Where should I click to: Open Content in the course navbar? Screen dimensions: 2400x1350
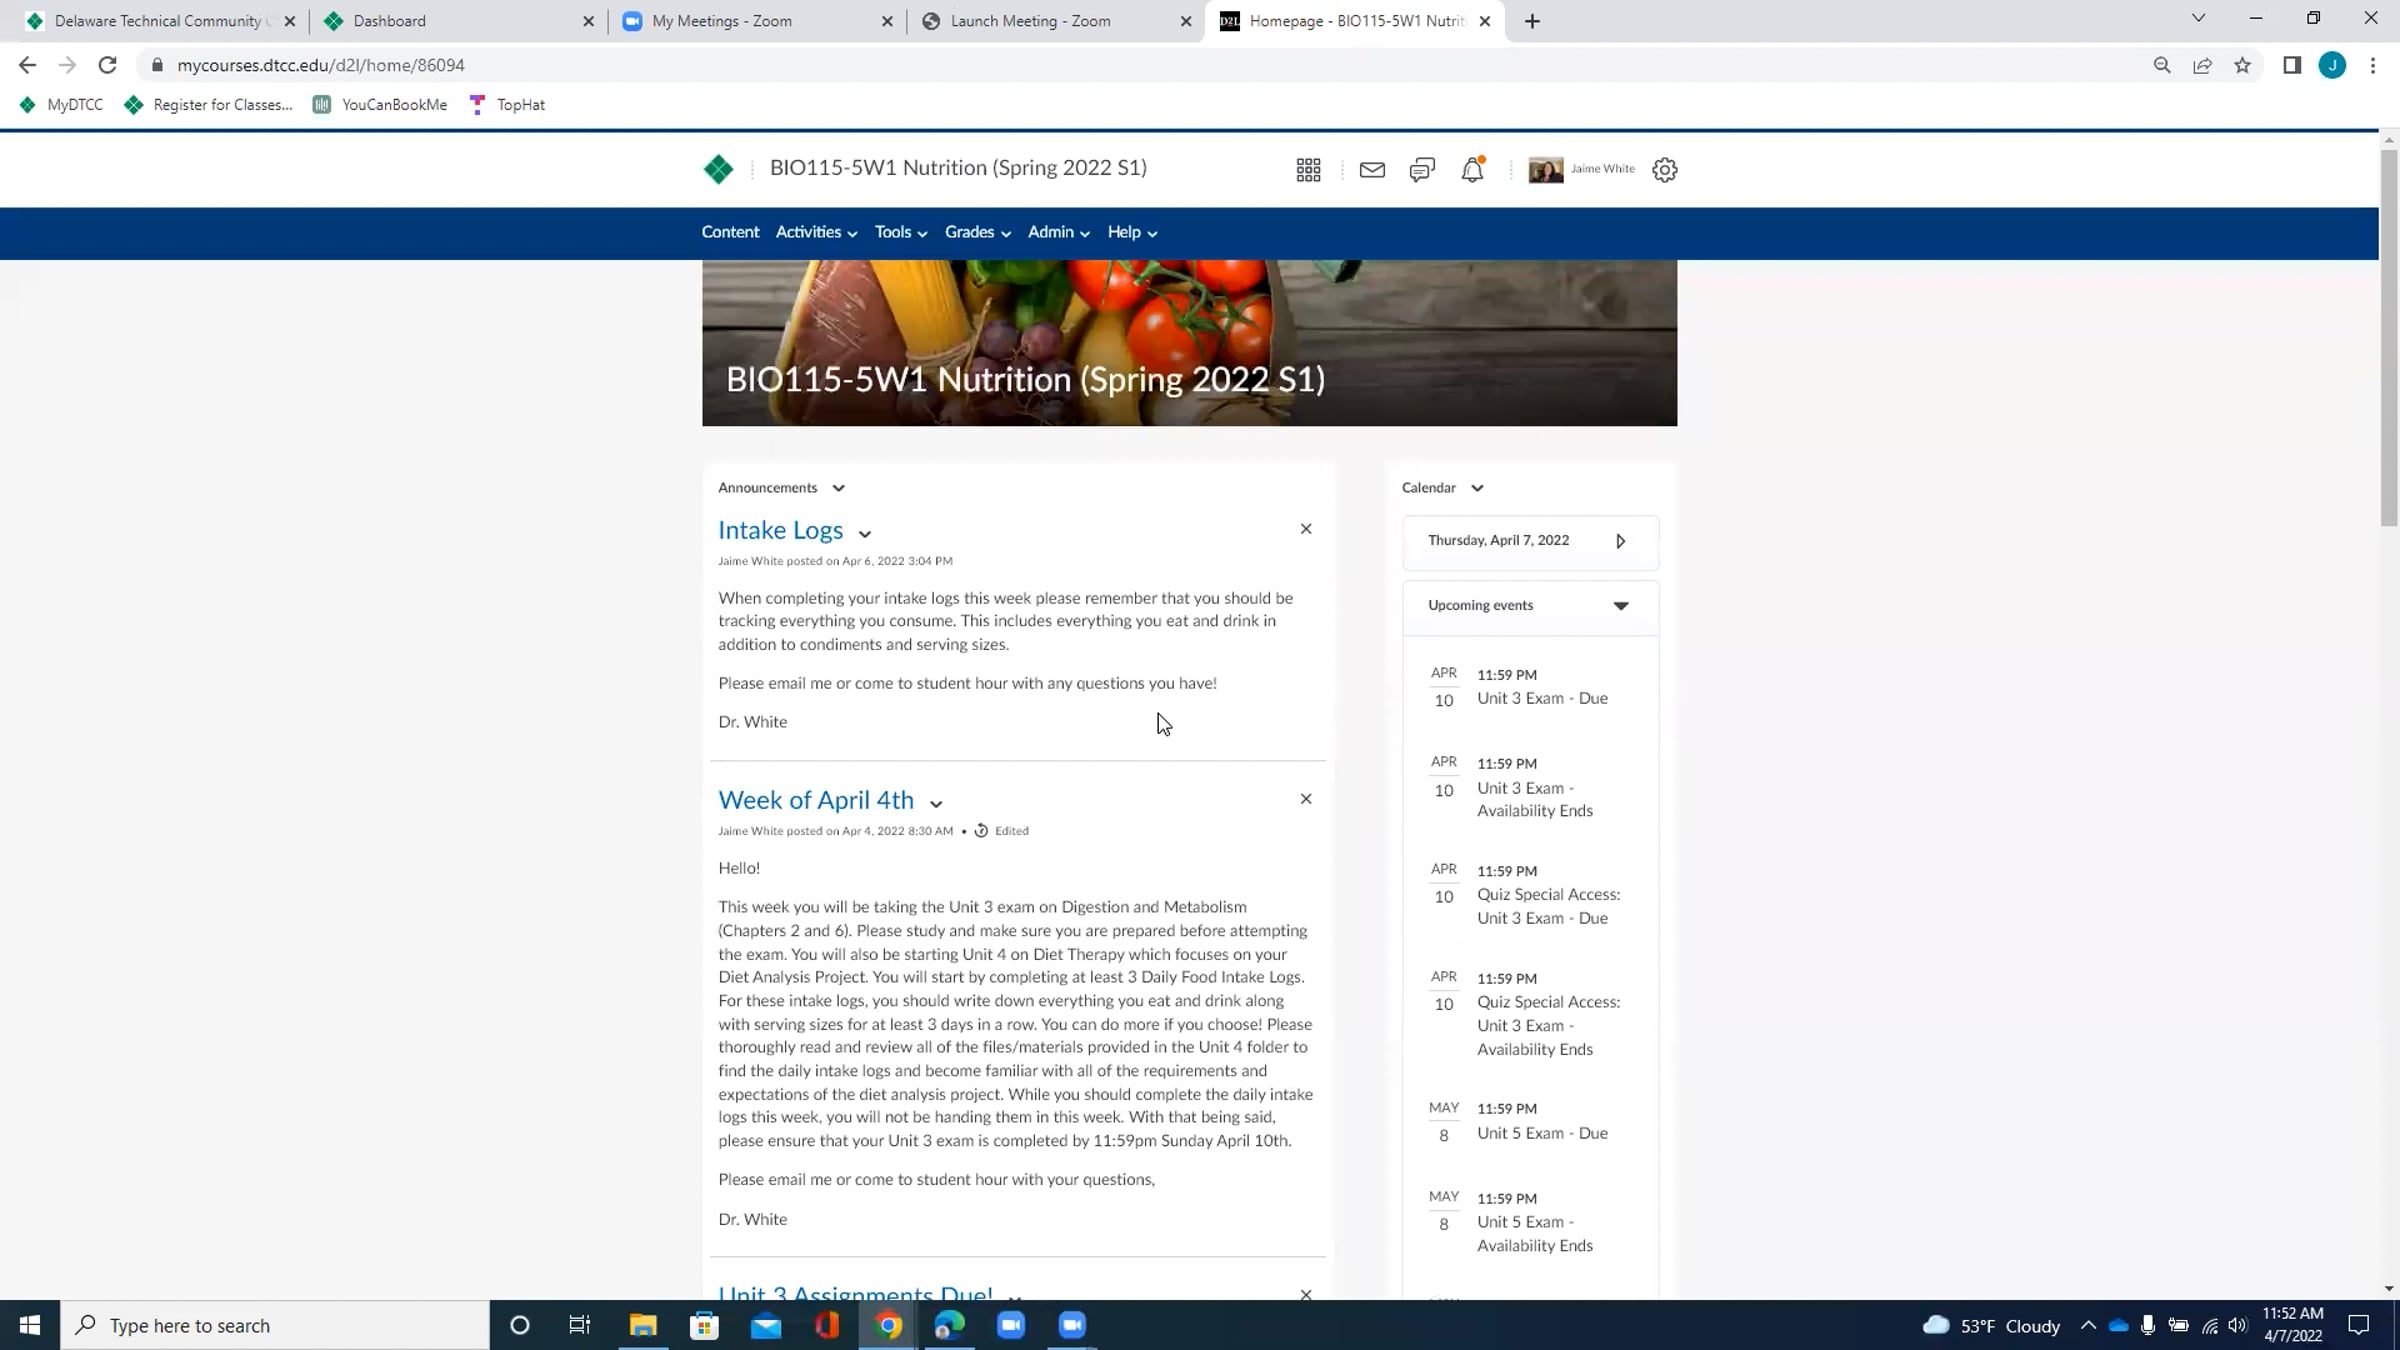tap(730, 232)
